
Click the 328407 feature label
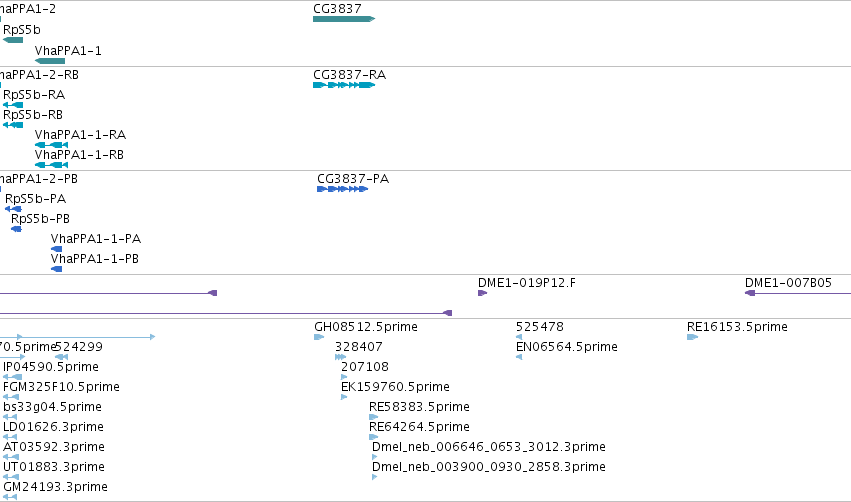tap(359, 347)
